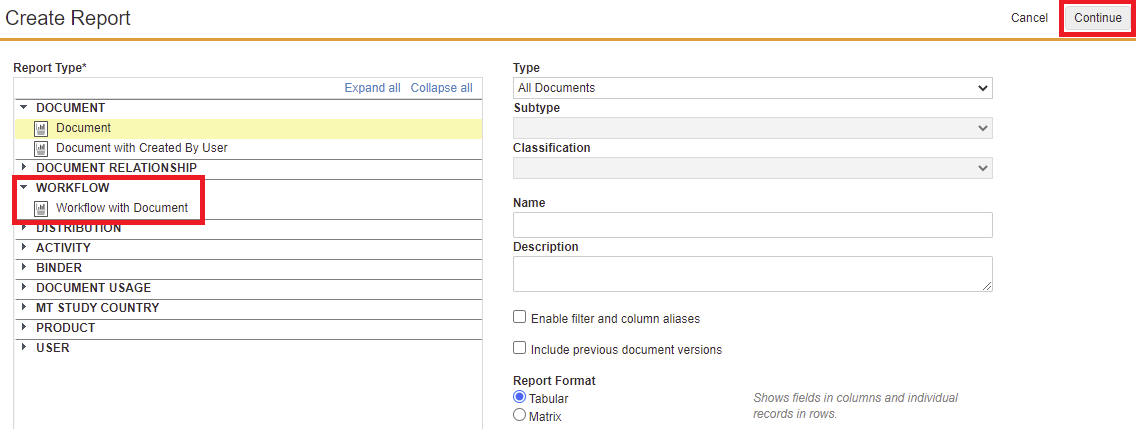Select Workflow with Document report type

point(121,208)
